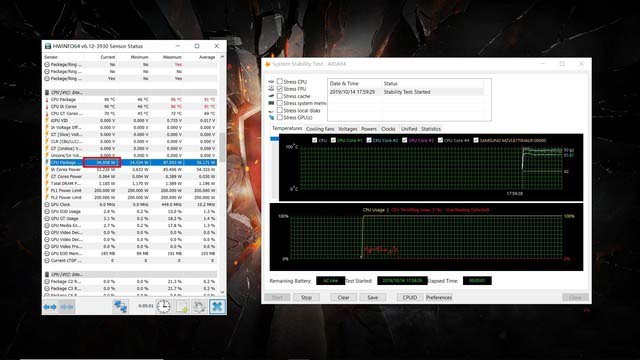640x360 pixels.
Task: Enable the Stress system memory checkbox
Action: (x=280, y=103)
